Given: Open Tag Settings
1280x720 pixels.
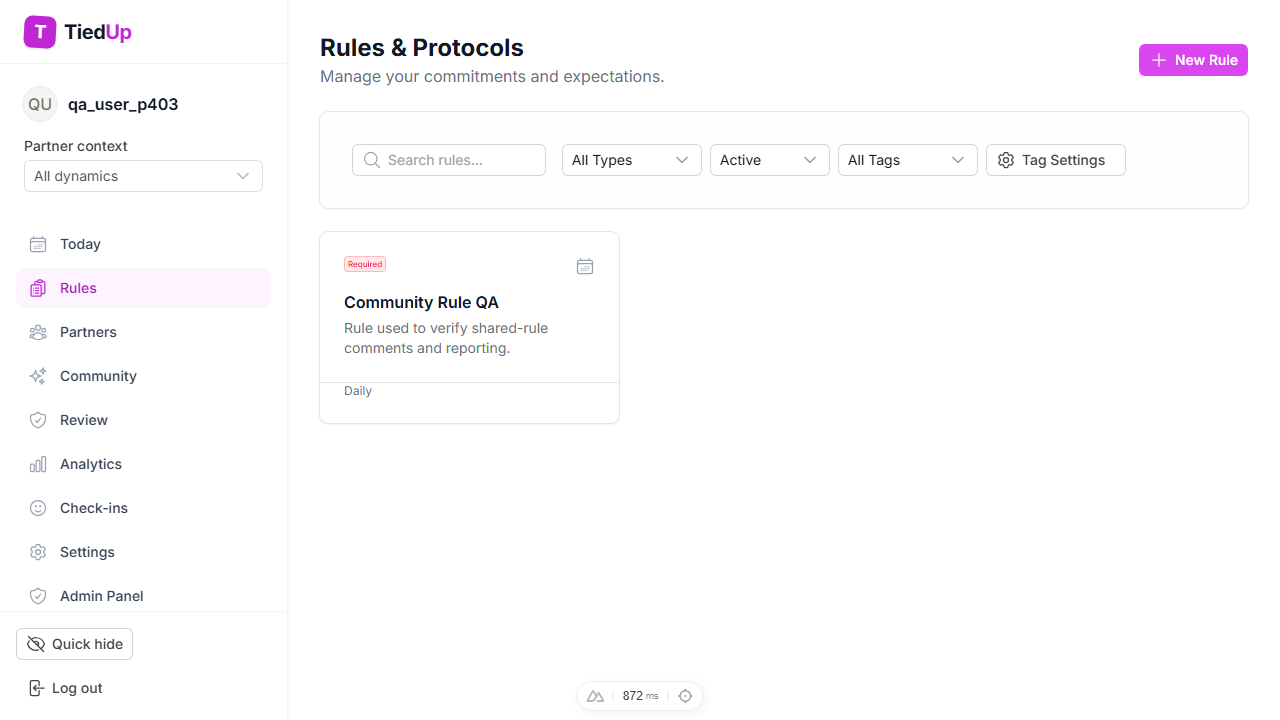Looking at the screenshot, I should tap(1055, 160).
